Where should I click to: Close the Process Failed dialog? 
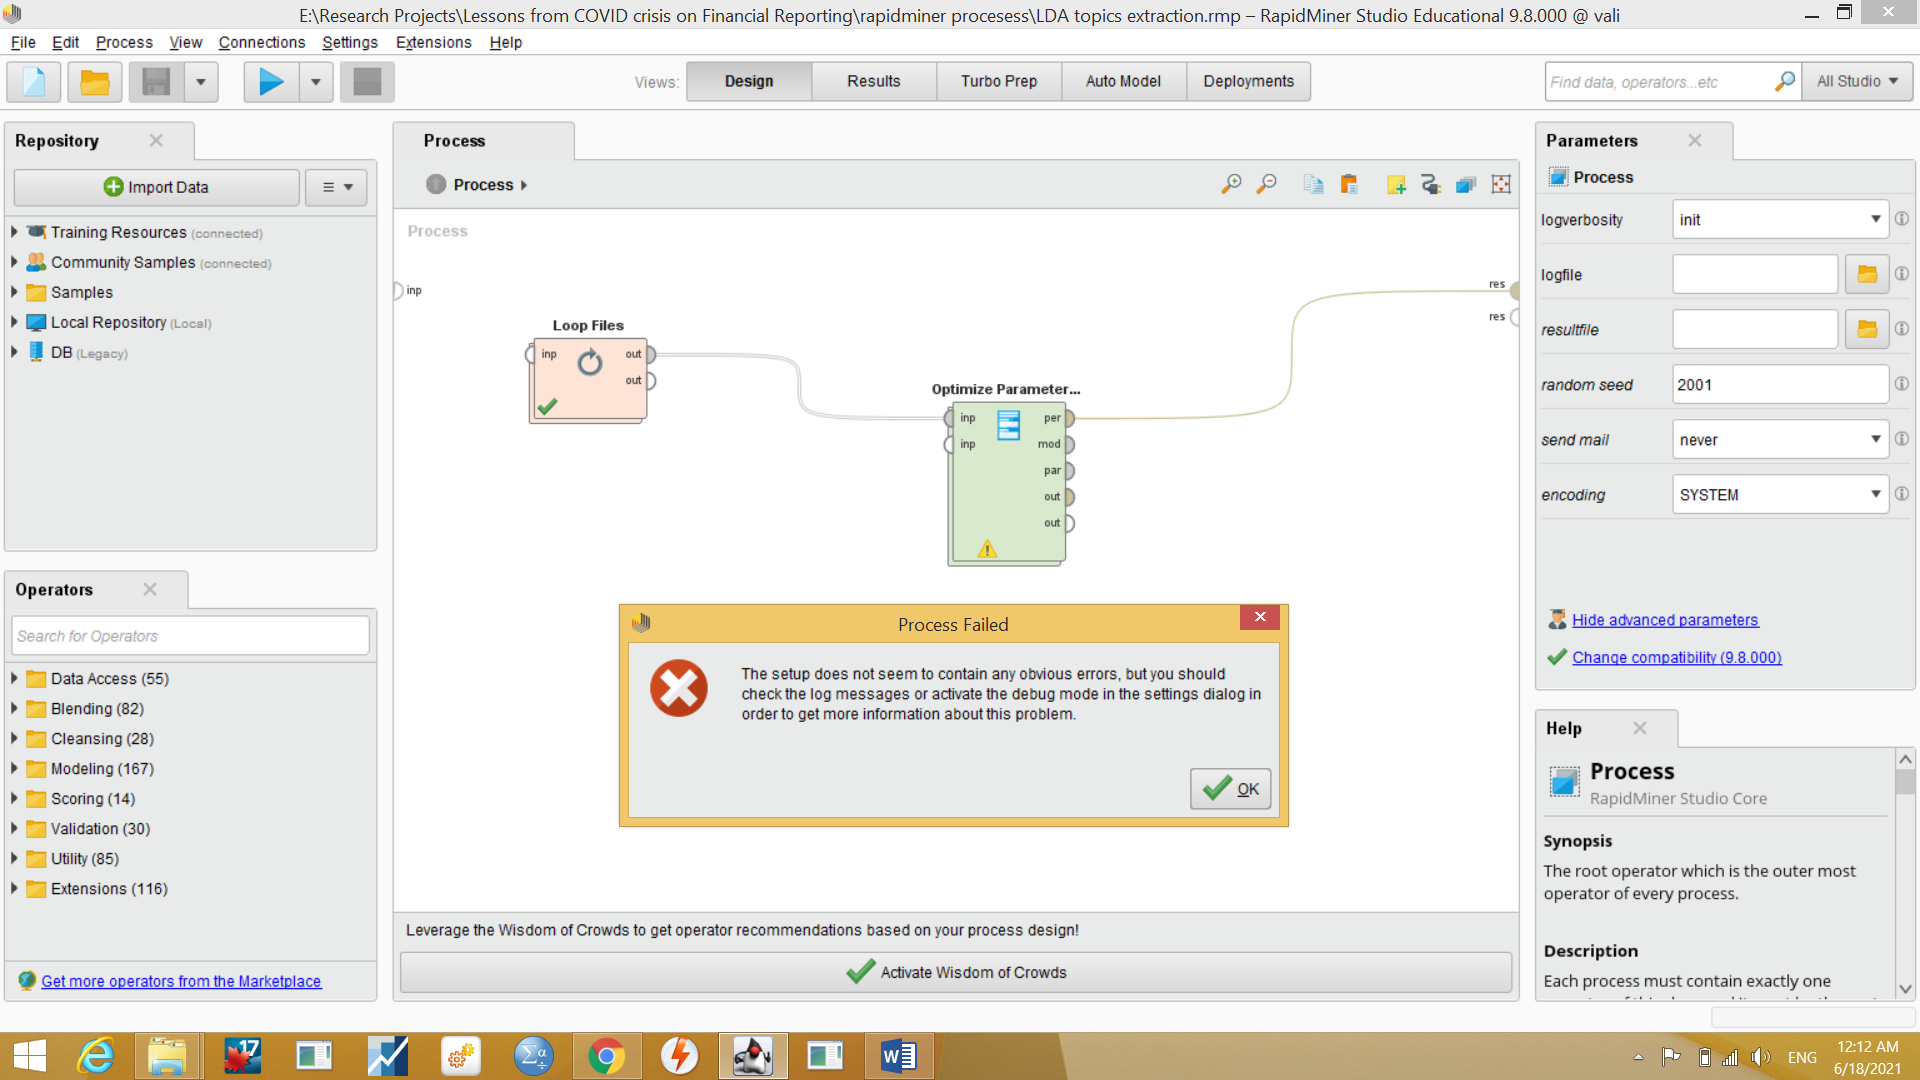click(x=1260, y=617)
